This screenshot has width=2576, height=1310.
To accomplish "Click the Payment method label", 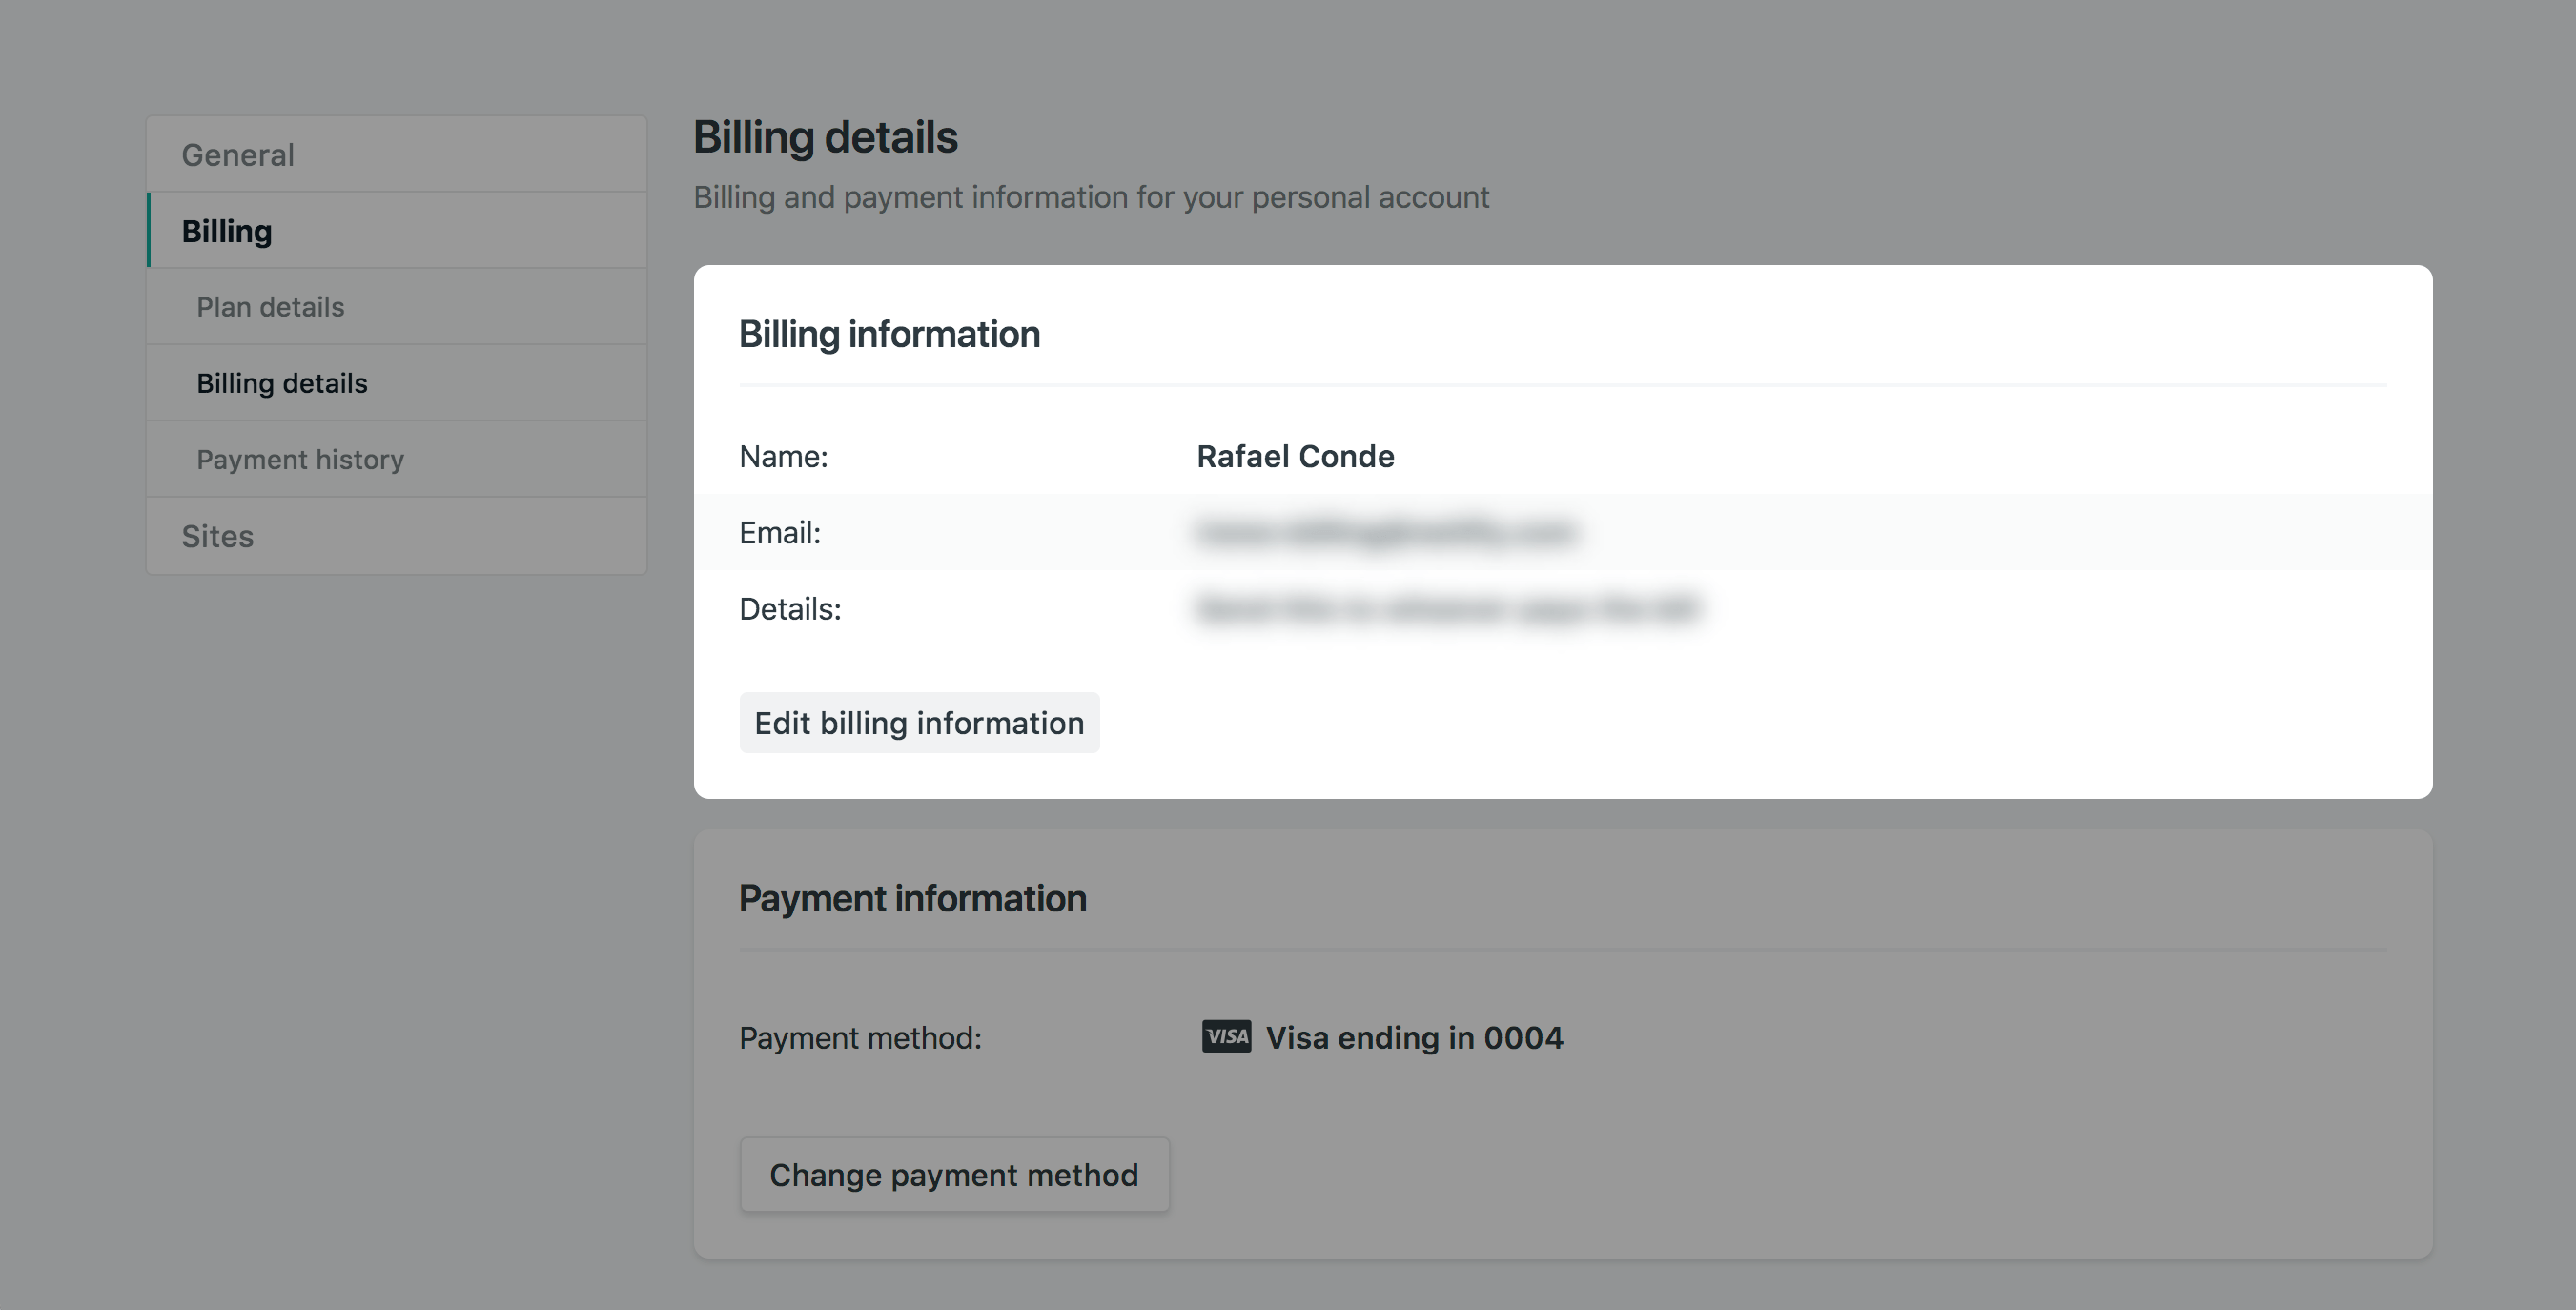I will point(860,1038).
